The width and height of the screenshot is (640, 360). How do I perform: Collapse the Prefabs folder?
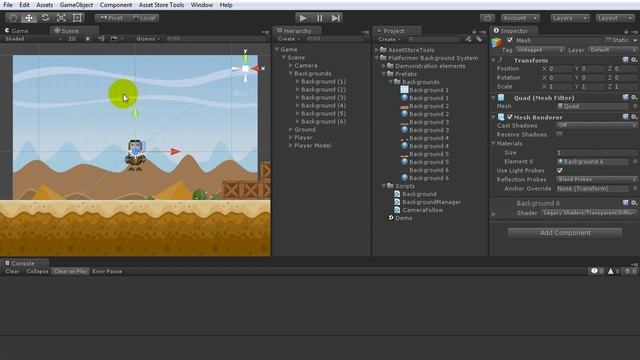384,74
